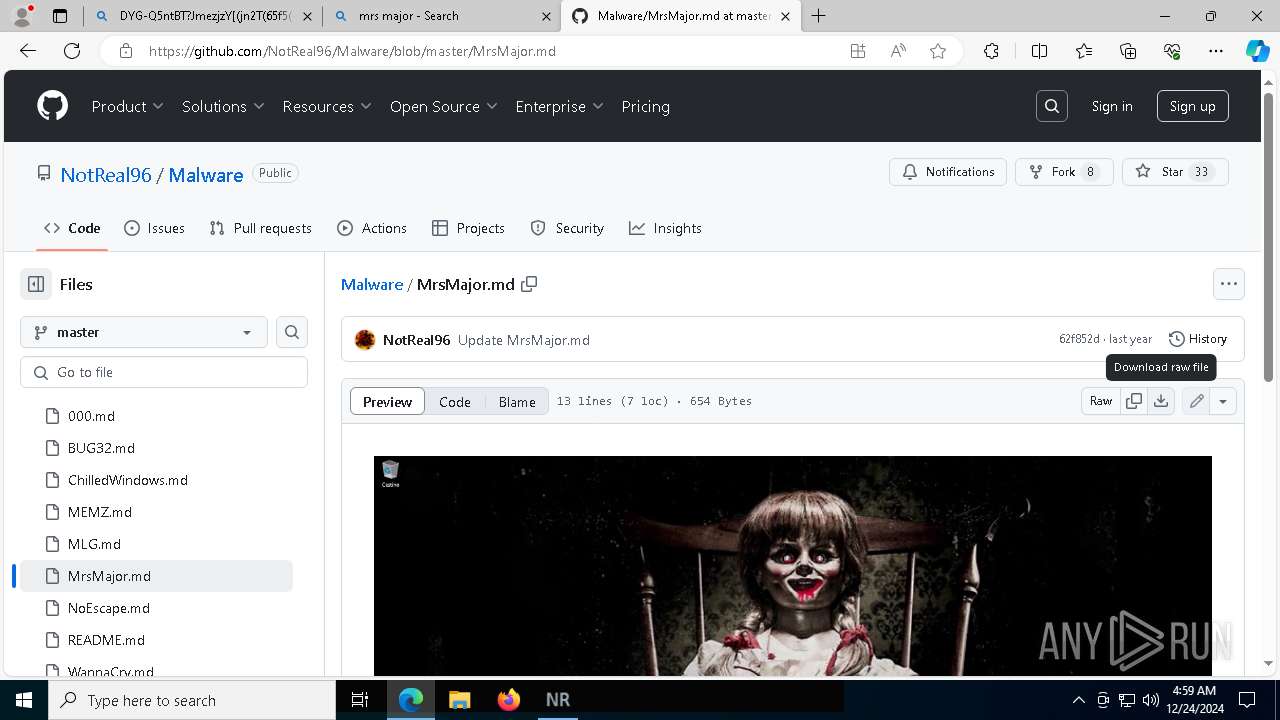Open Projects tab
The image size is (1280, 720).
tap(468, 228)
